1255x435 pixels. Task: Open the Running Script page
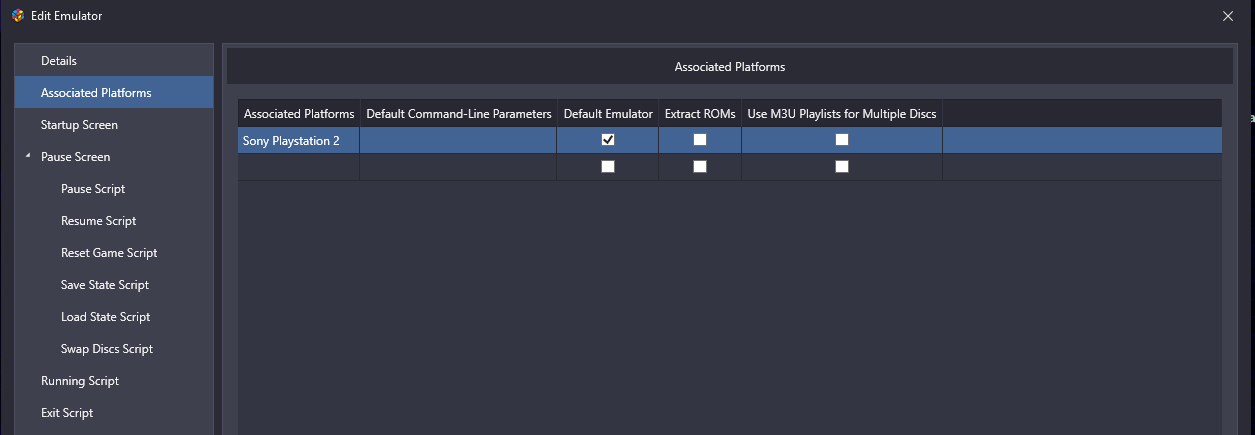tap(80, 381)
